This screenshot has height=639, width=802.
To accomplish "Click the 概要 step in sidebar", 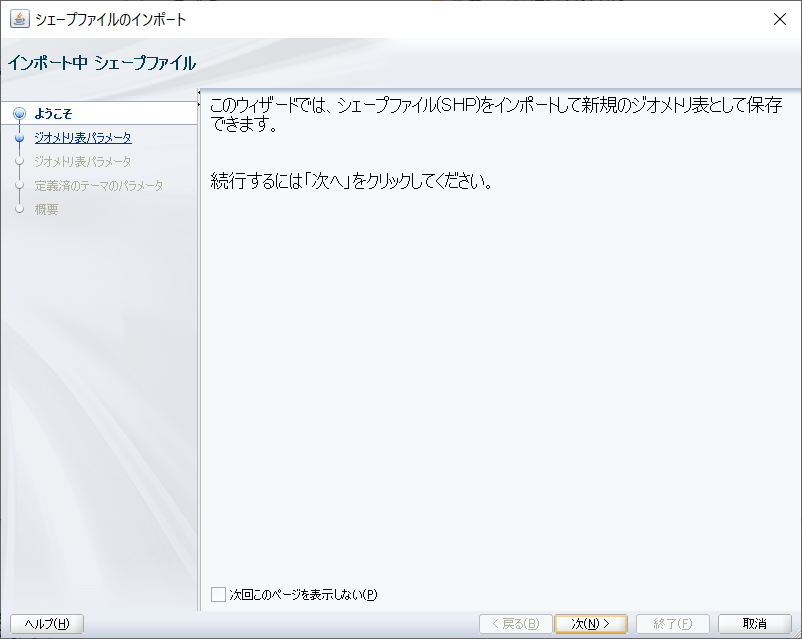I will pos(46,209).
